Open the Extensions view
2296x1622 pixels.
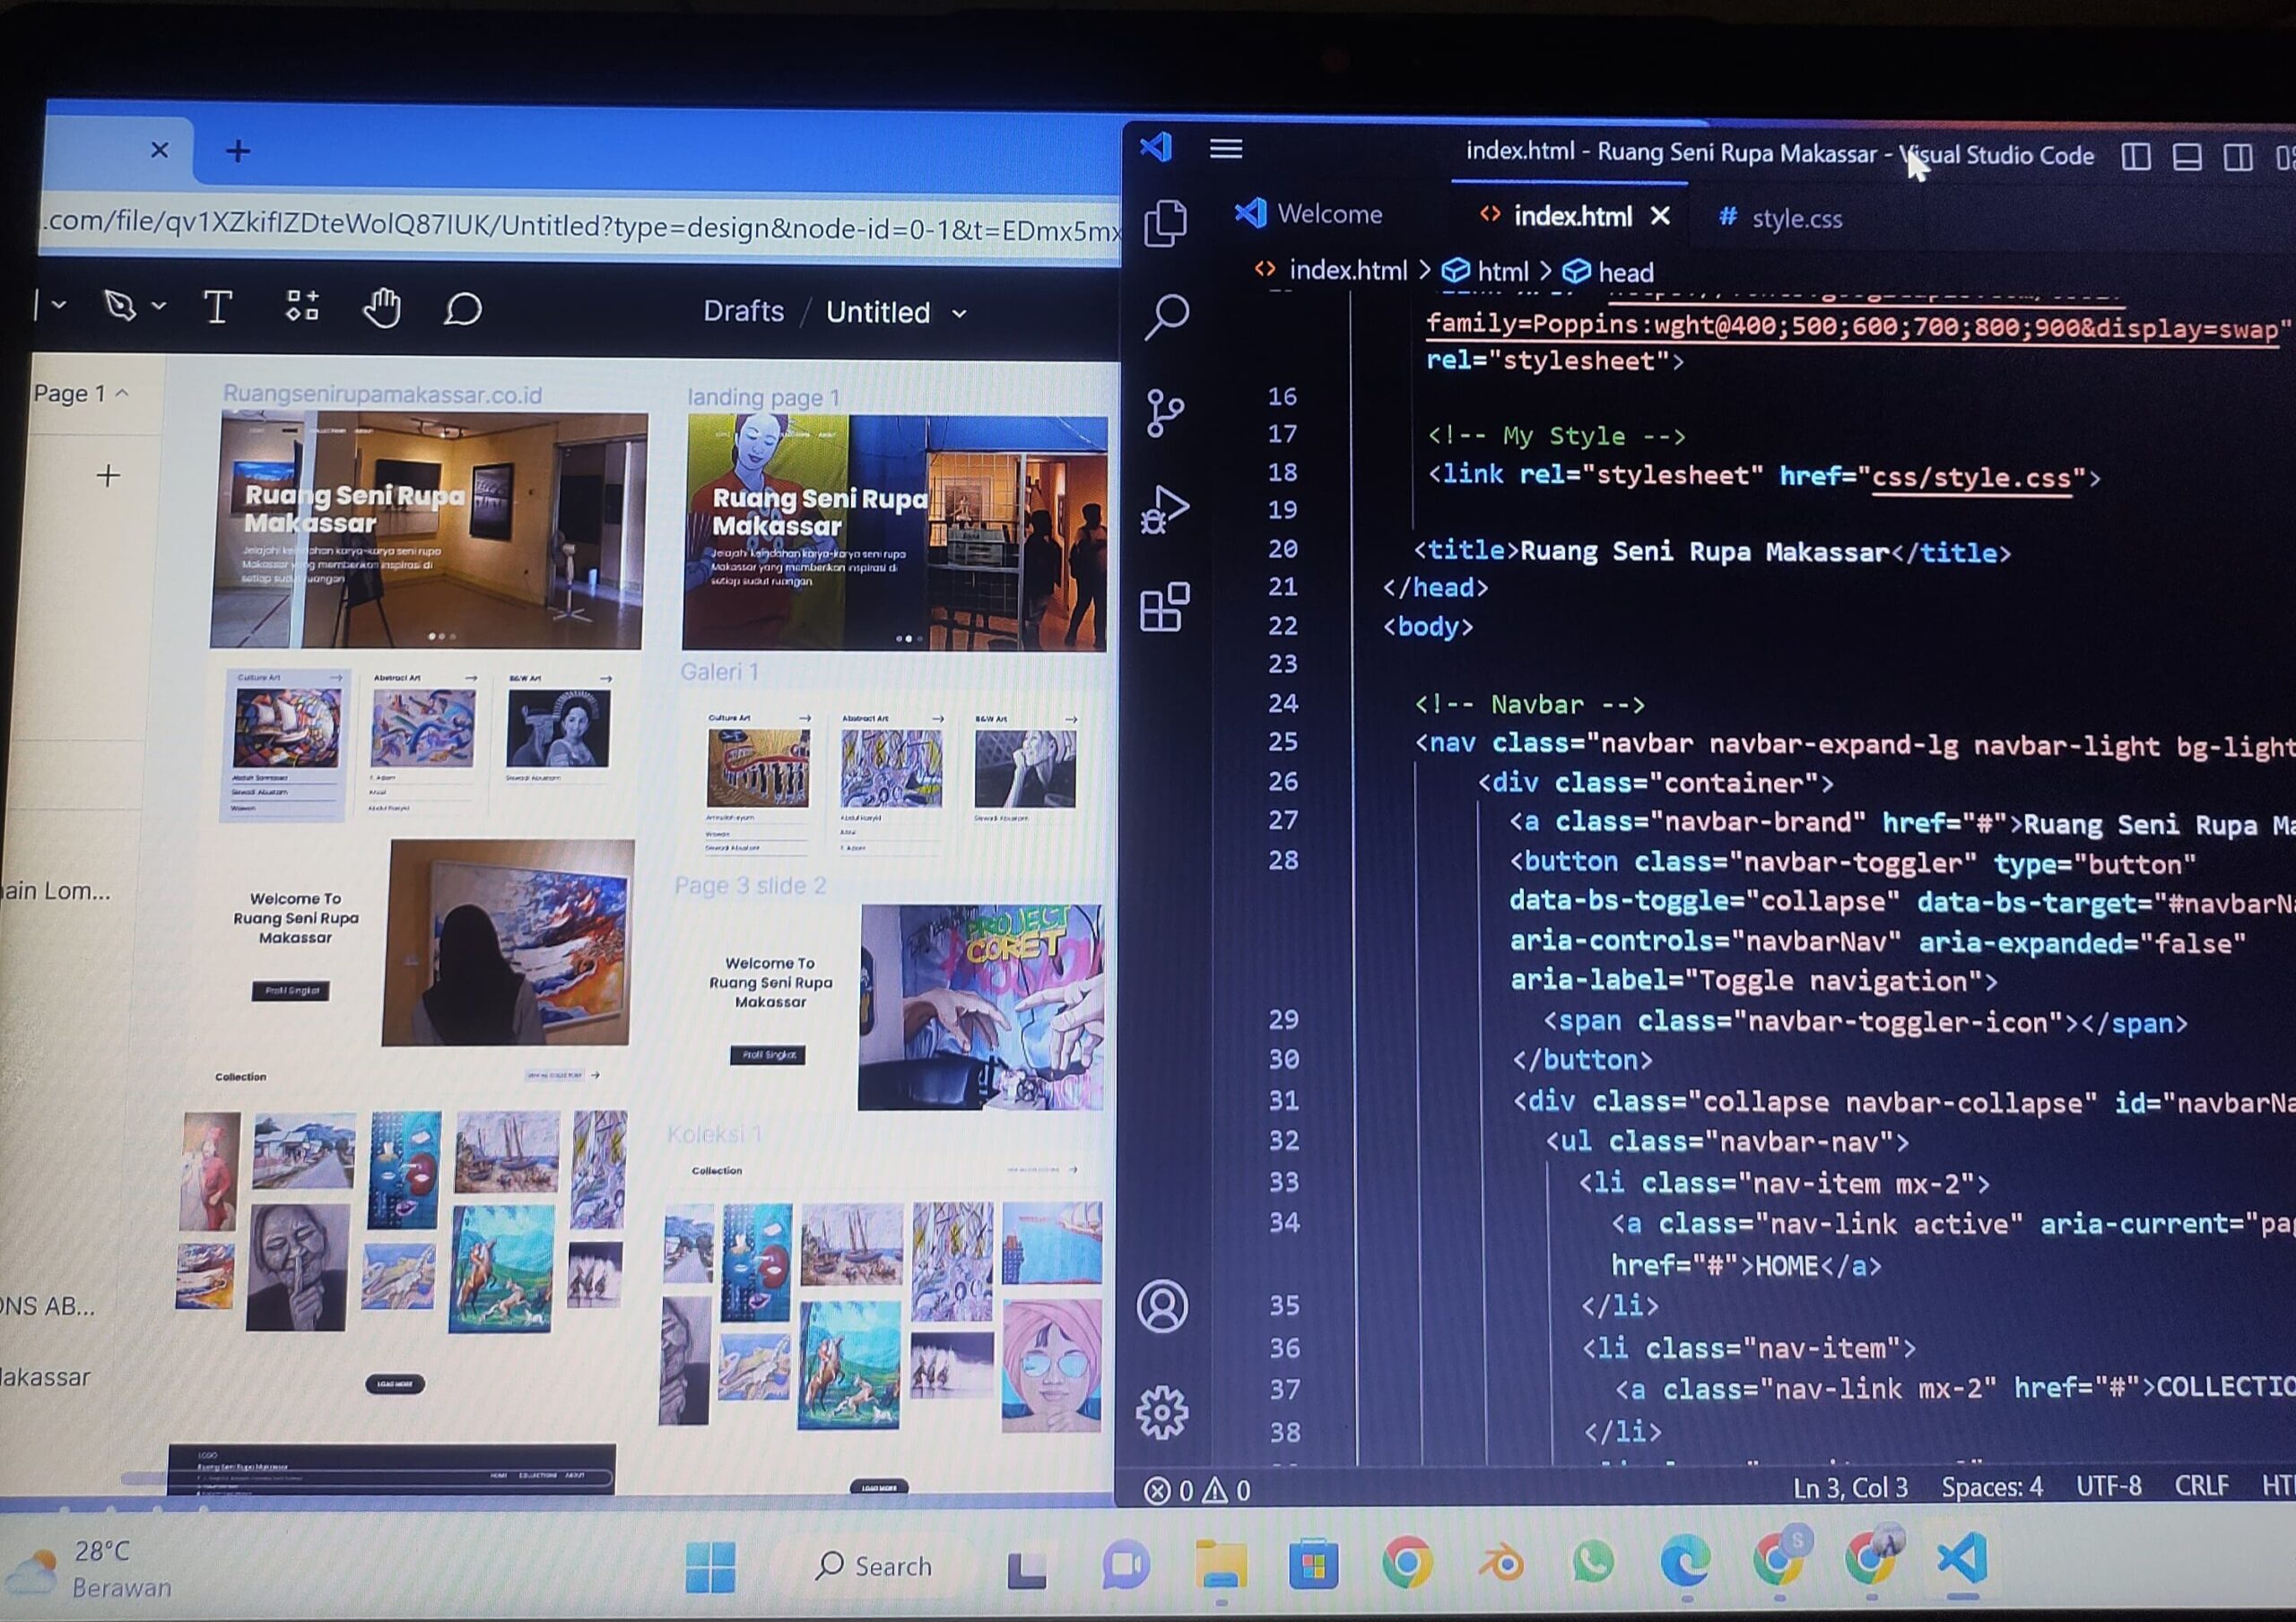[x=1165, y=606]
